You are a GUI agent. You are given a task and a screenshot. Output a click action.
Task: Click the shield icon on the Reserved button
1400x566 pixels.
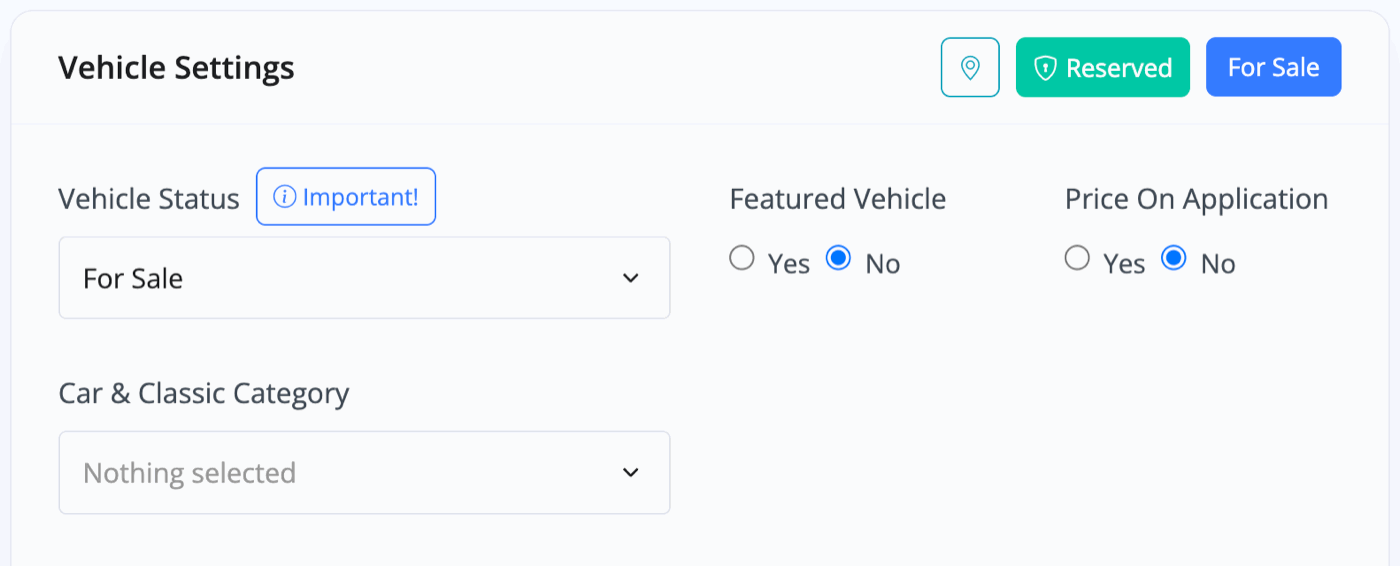[x=1045, y=68]
